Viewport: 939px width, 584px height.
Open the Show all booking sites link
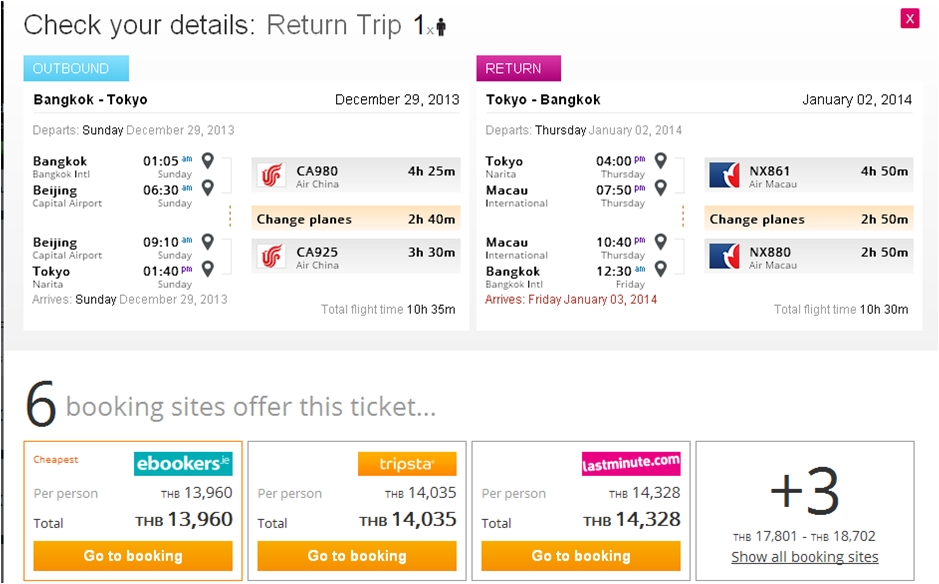point(804,557)
